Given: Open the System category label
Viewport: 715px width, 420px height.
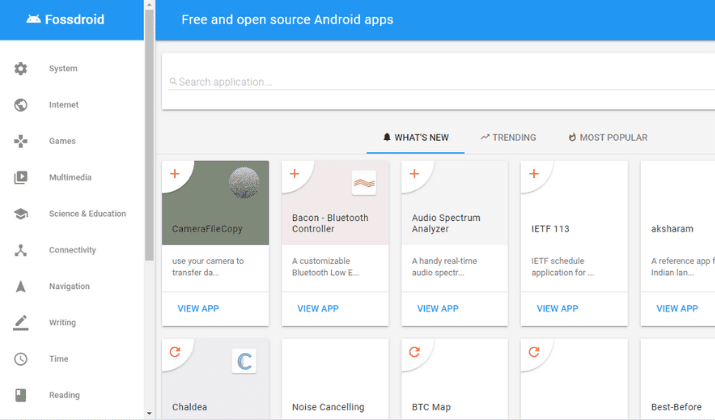Looking at the screenshot, I should pos(63,68).
